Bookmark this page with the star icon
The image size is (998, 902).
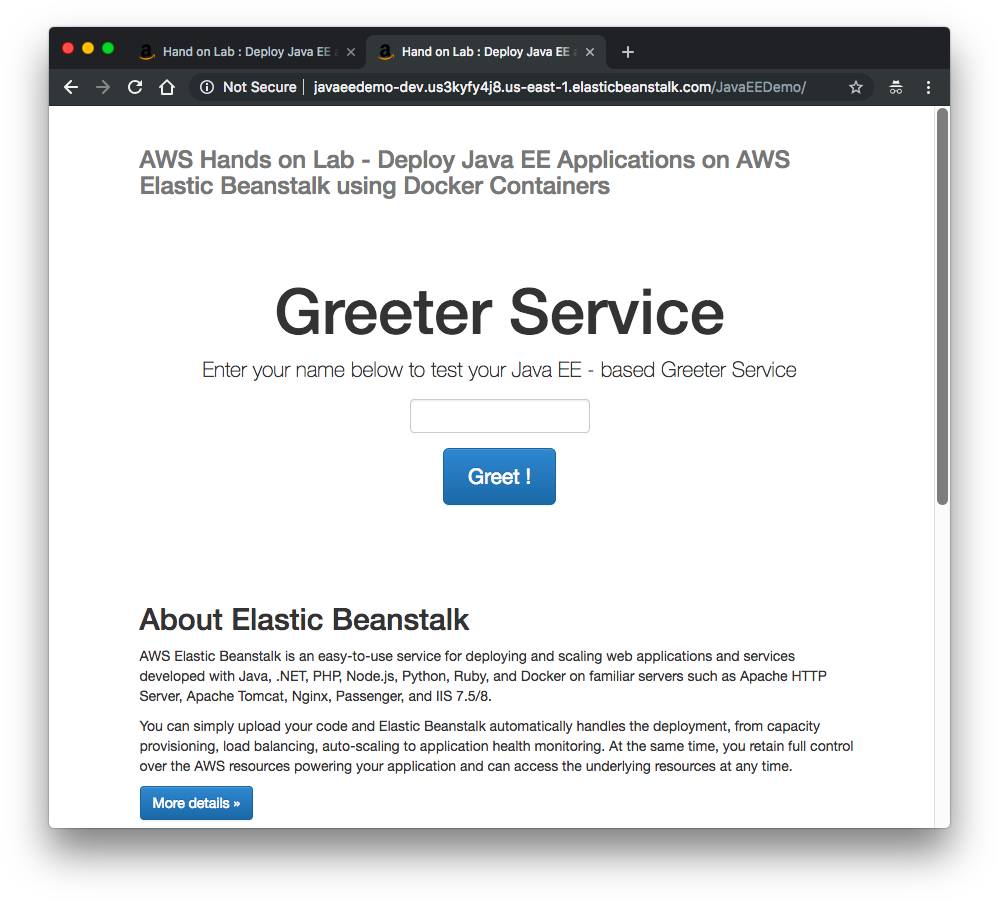tap(855, 87)
